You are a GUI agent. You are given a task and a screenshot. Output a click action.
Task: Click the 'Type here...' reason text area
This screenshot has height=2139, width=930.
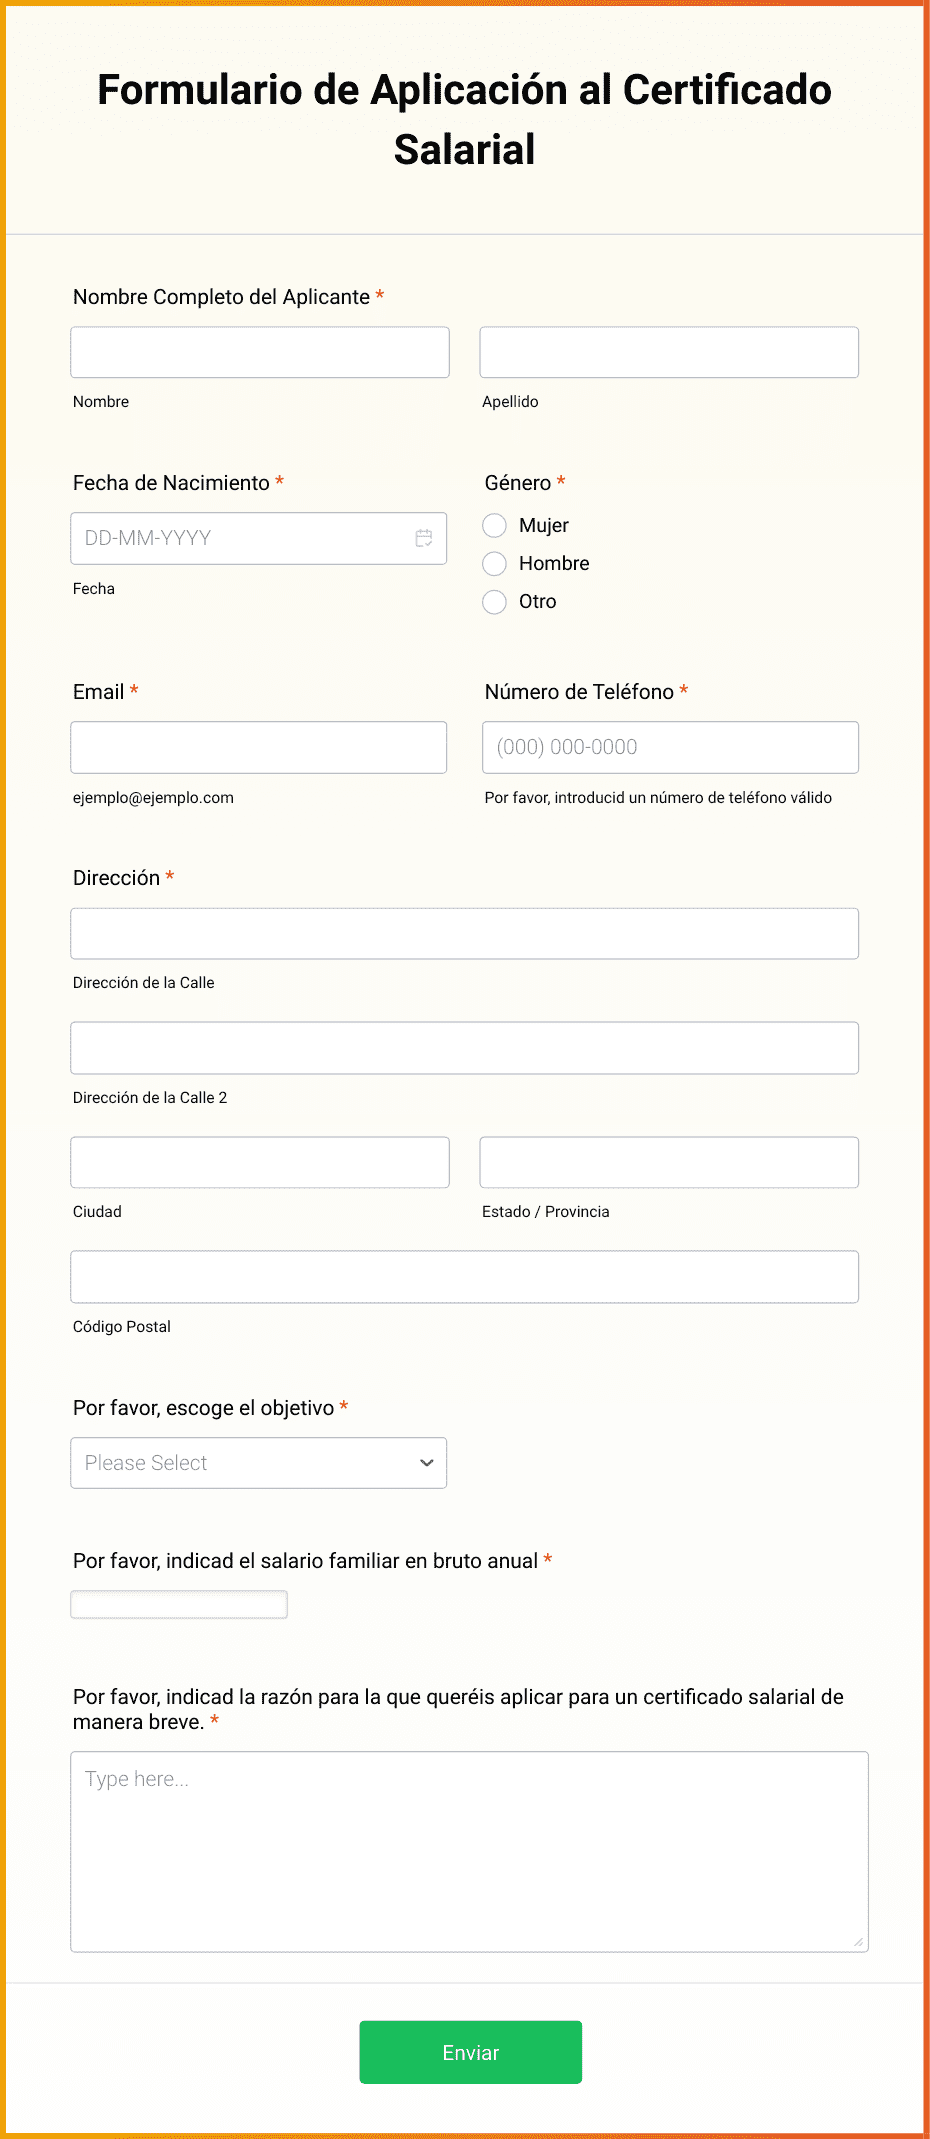[470, 1851]
